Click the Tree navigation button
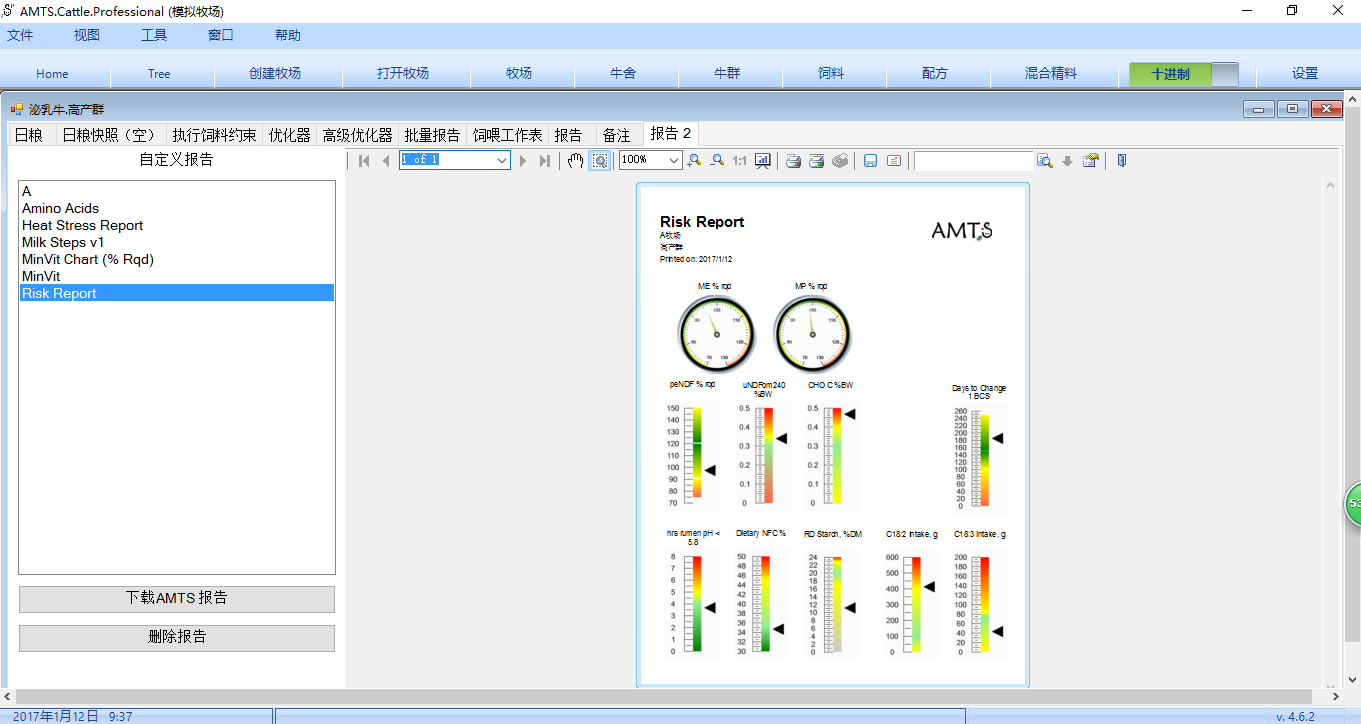This screenshot has height=724, width=1361. [x=159, y=74]
